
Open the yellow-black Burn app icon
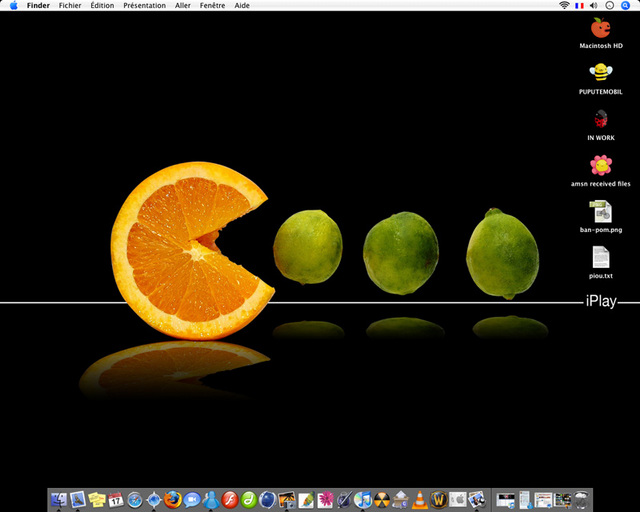pos(382,499)
